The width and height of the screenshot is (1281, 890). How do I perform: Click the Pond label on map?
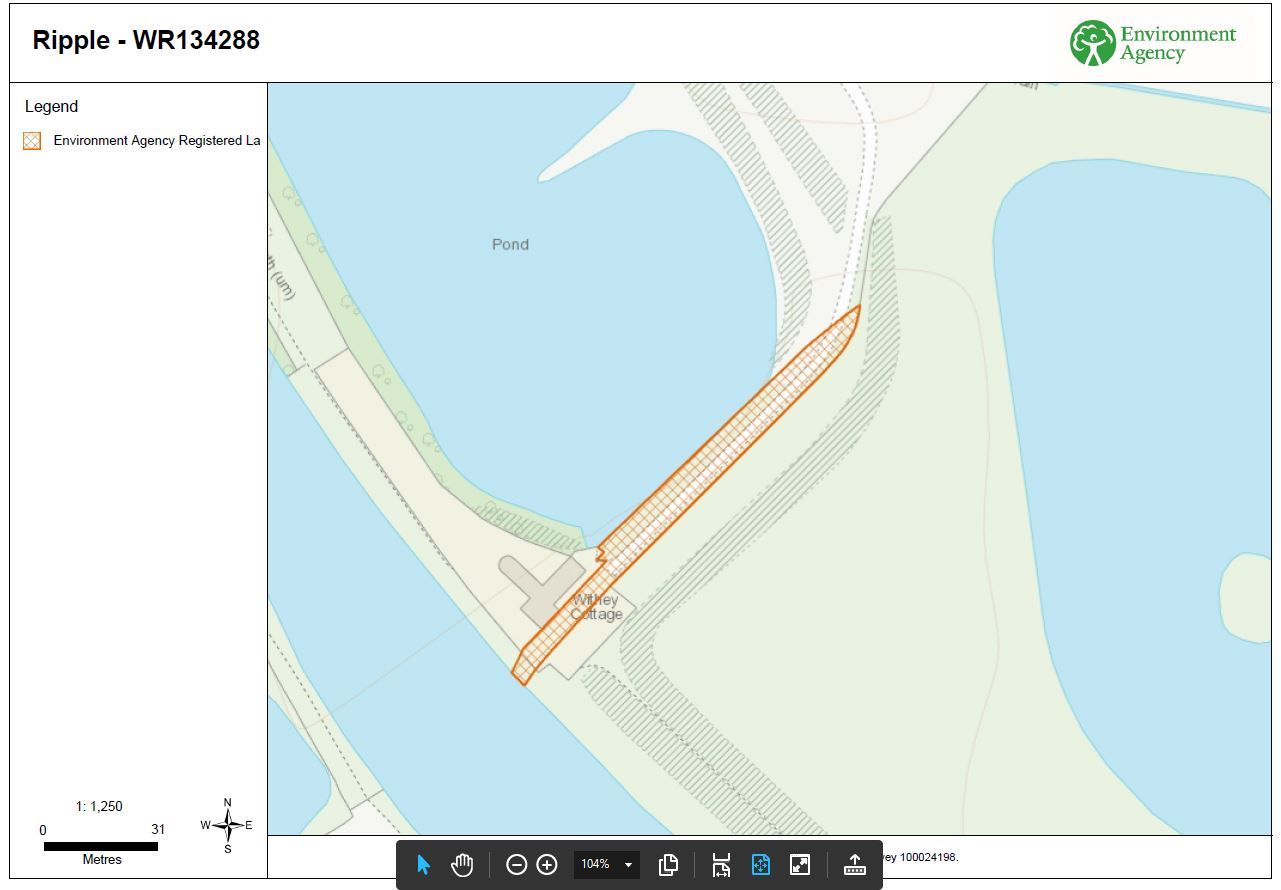click(x=510, y=244)
